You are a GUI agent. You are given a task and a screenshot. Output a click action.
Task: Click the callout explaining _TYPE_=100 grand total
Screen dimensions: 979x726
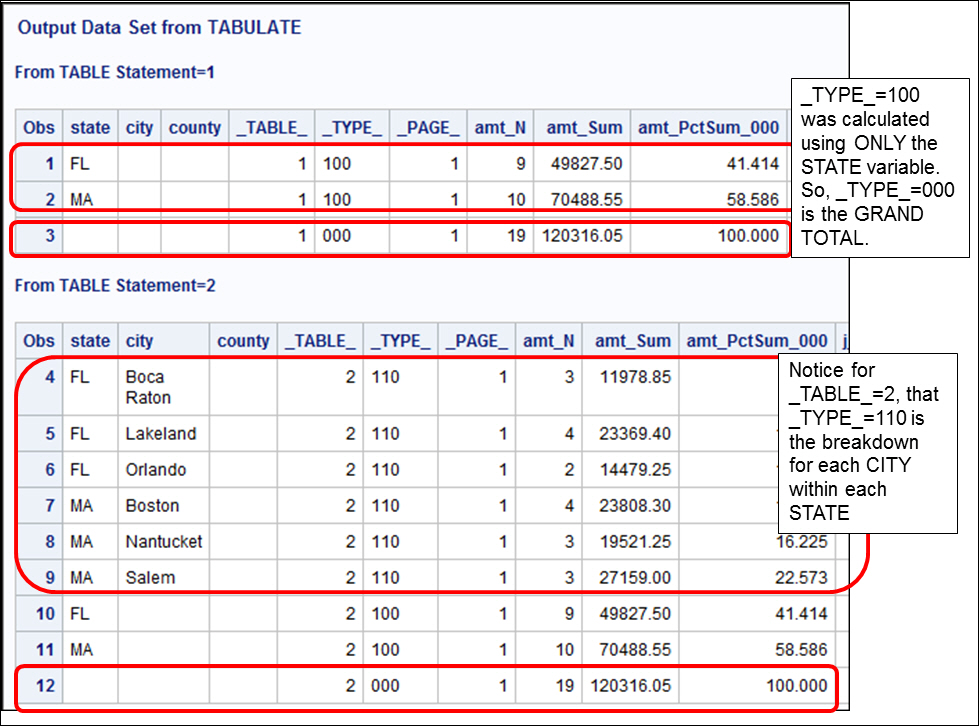coord(879,167)
